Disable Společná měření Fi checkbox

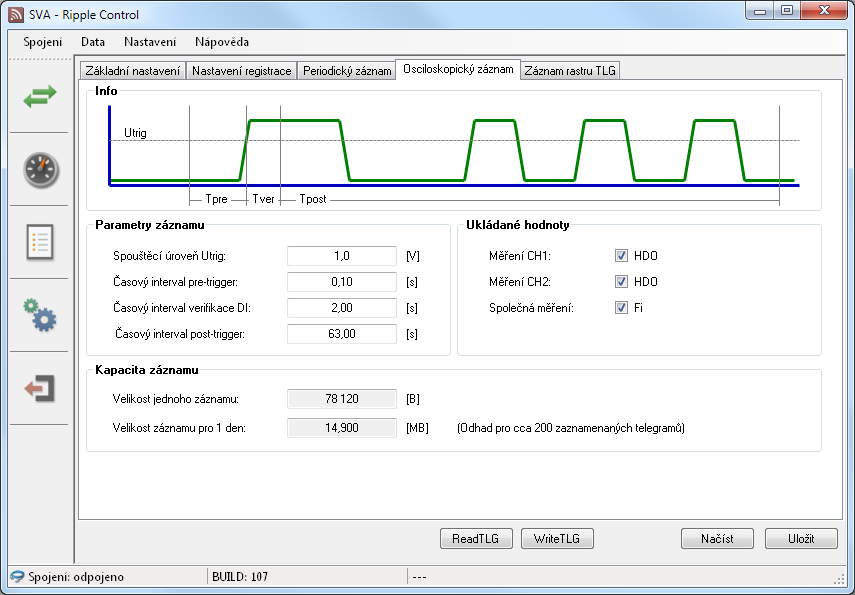point(622,308)
